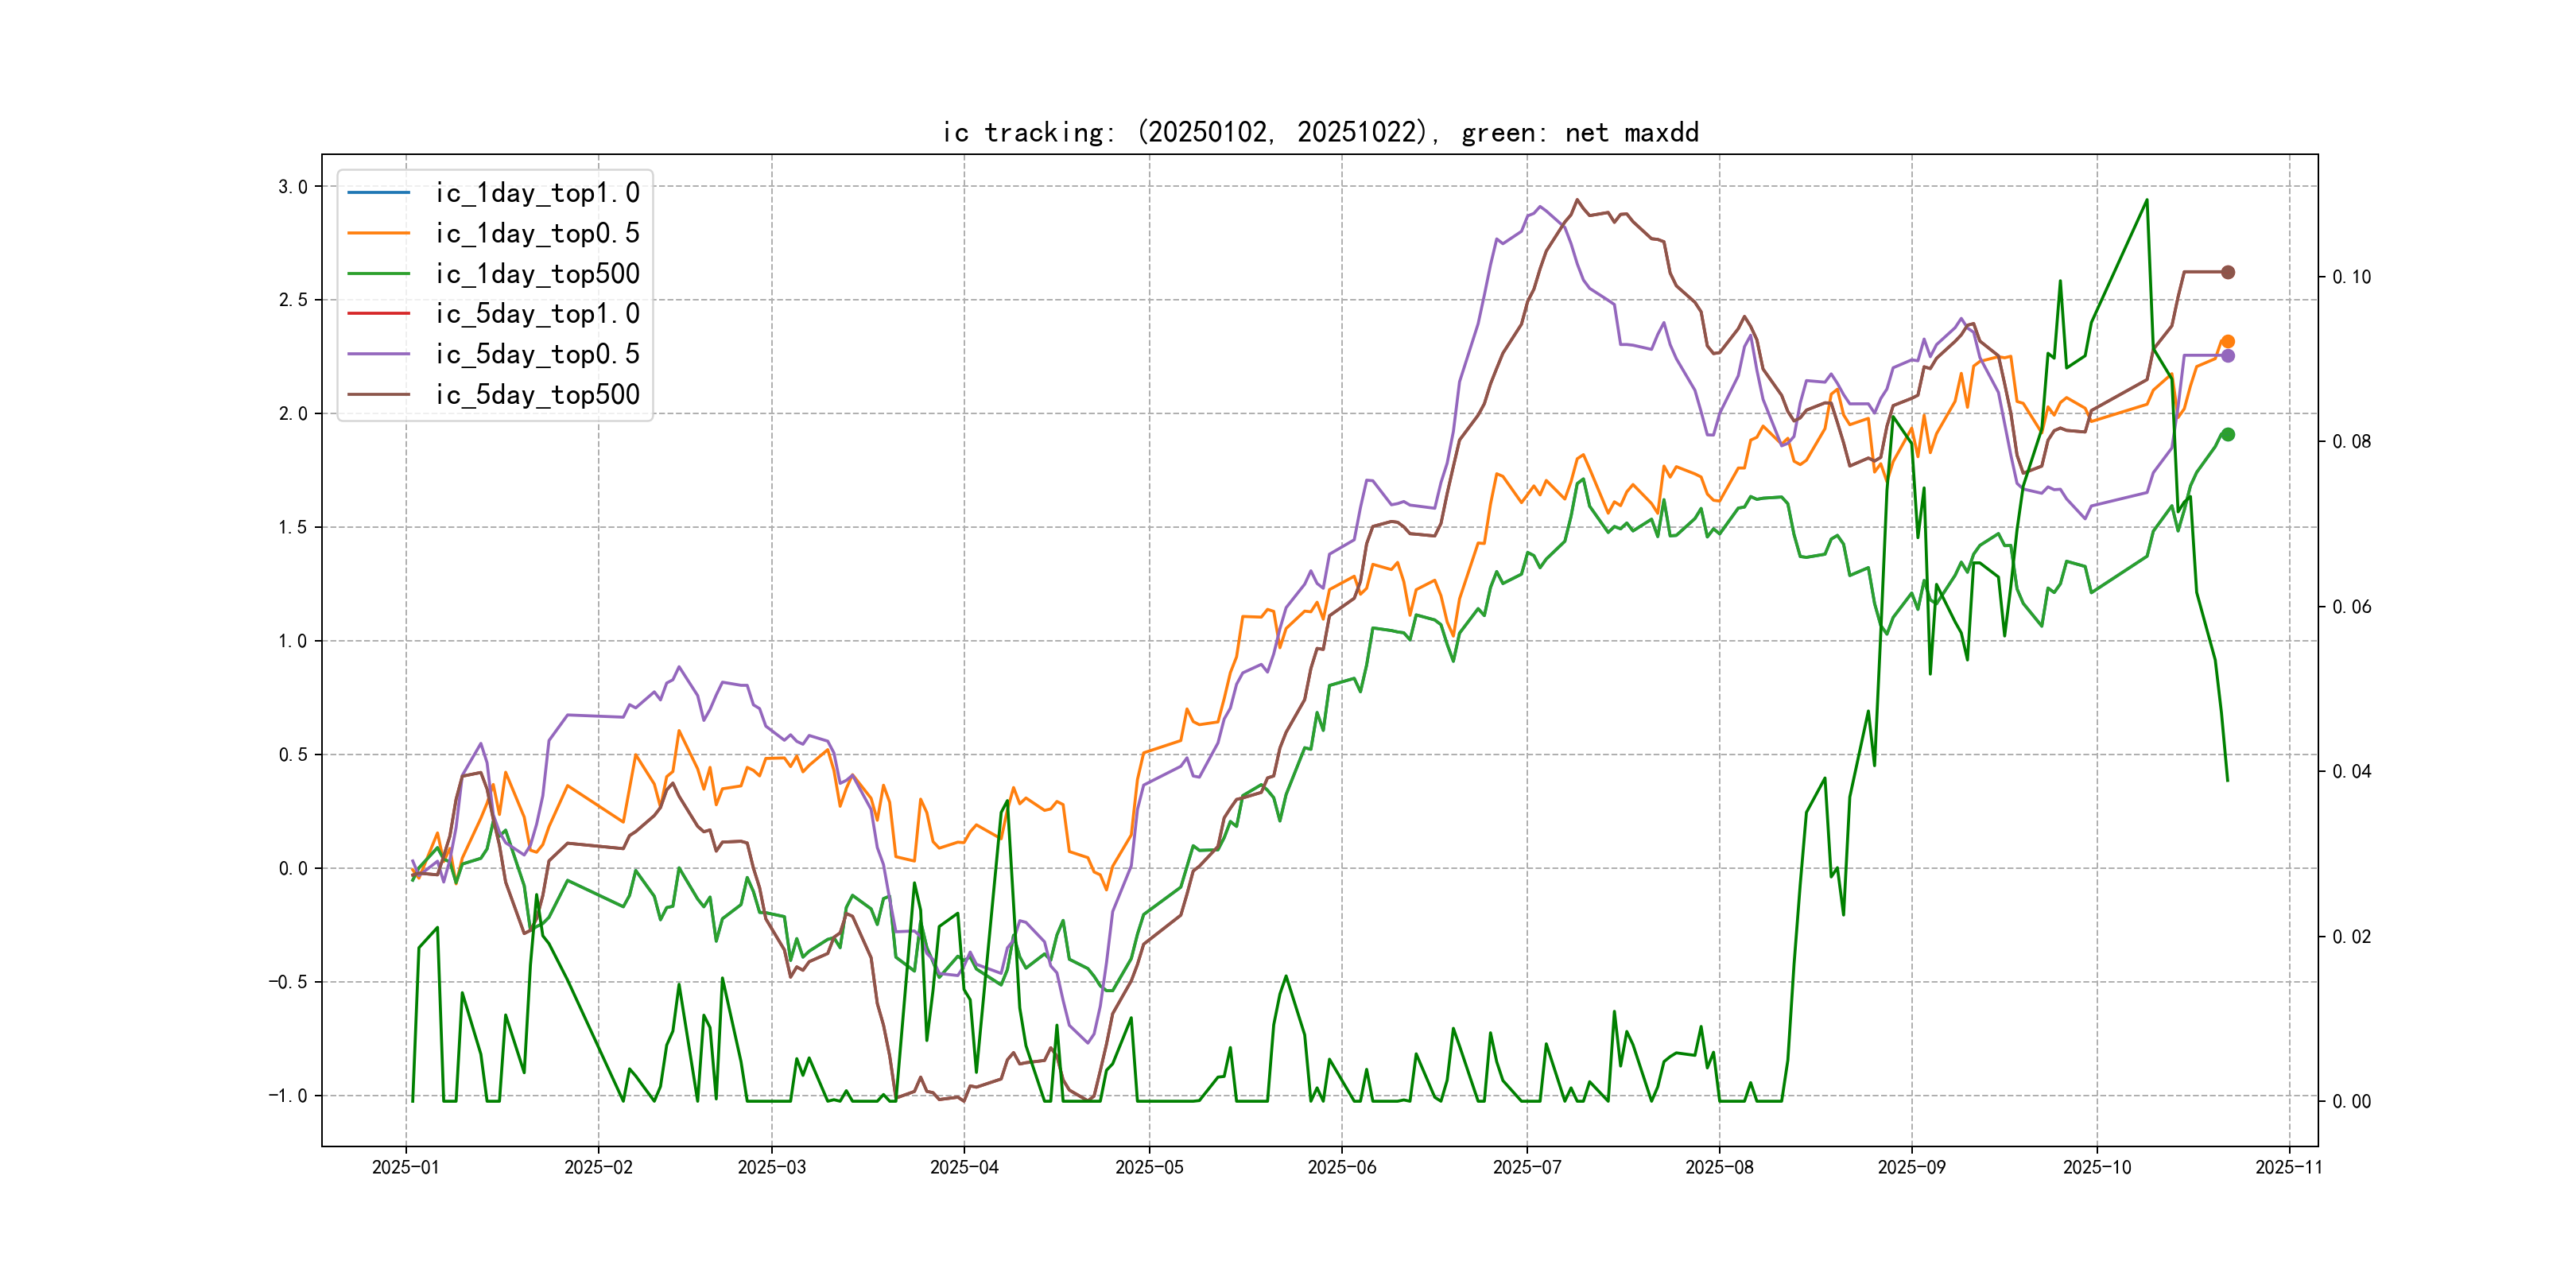The image size is (2576, 1288).
Task: Pick the ic_5day_top500 legend label
Action: point(537,395)
